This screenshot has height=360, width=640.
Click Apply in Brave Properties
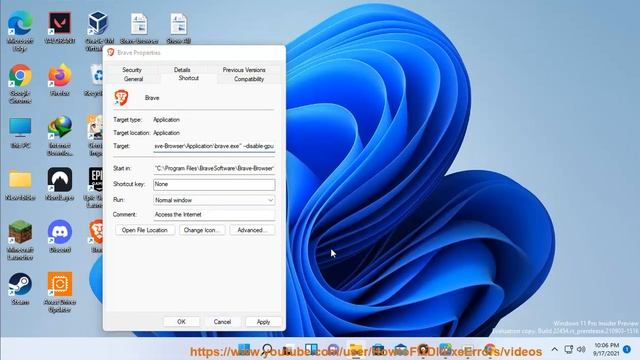263,322
